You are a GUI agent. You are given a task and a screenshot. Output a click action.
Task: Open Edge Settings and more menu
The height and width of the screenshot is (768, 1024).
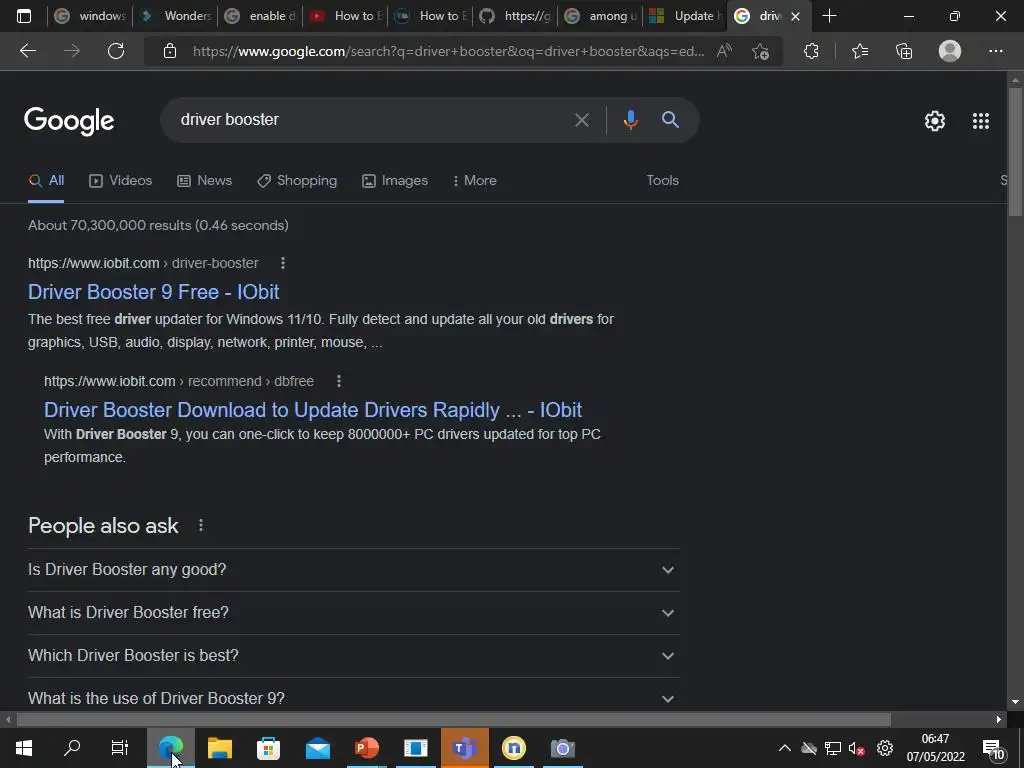click(x=995, y=51)
